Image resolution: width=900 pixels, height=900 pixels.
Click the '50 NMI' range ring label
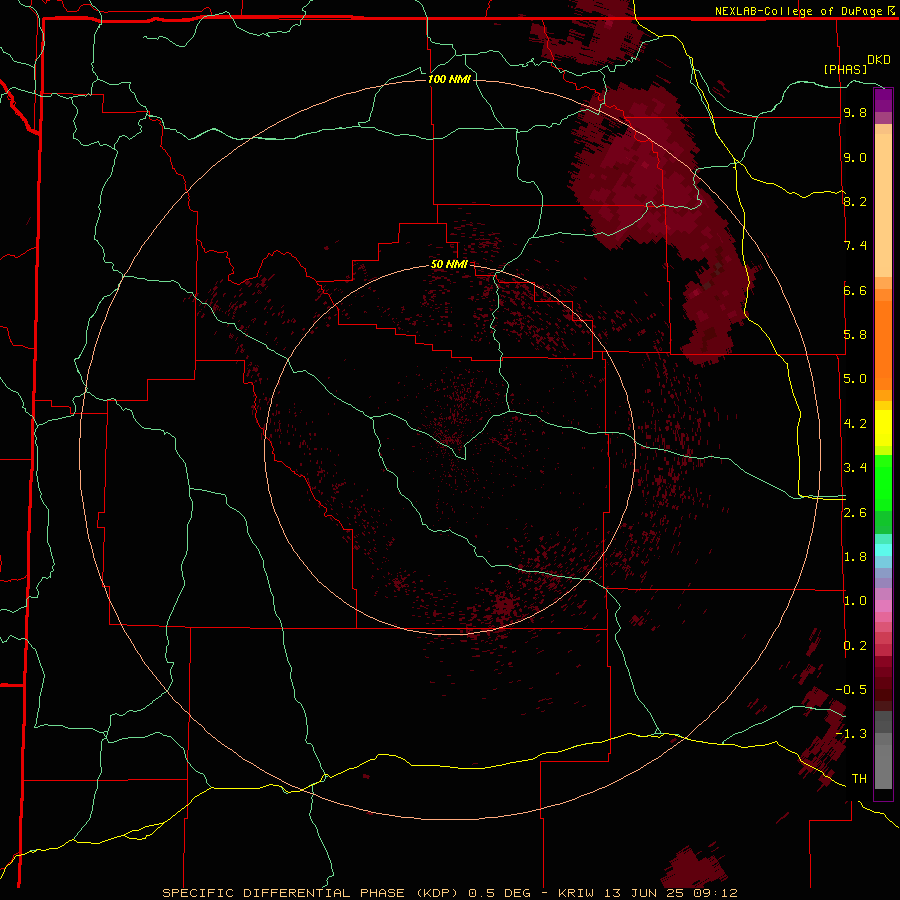click(449, 264)
